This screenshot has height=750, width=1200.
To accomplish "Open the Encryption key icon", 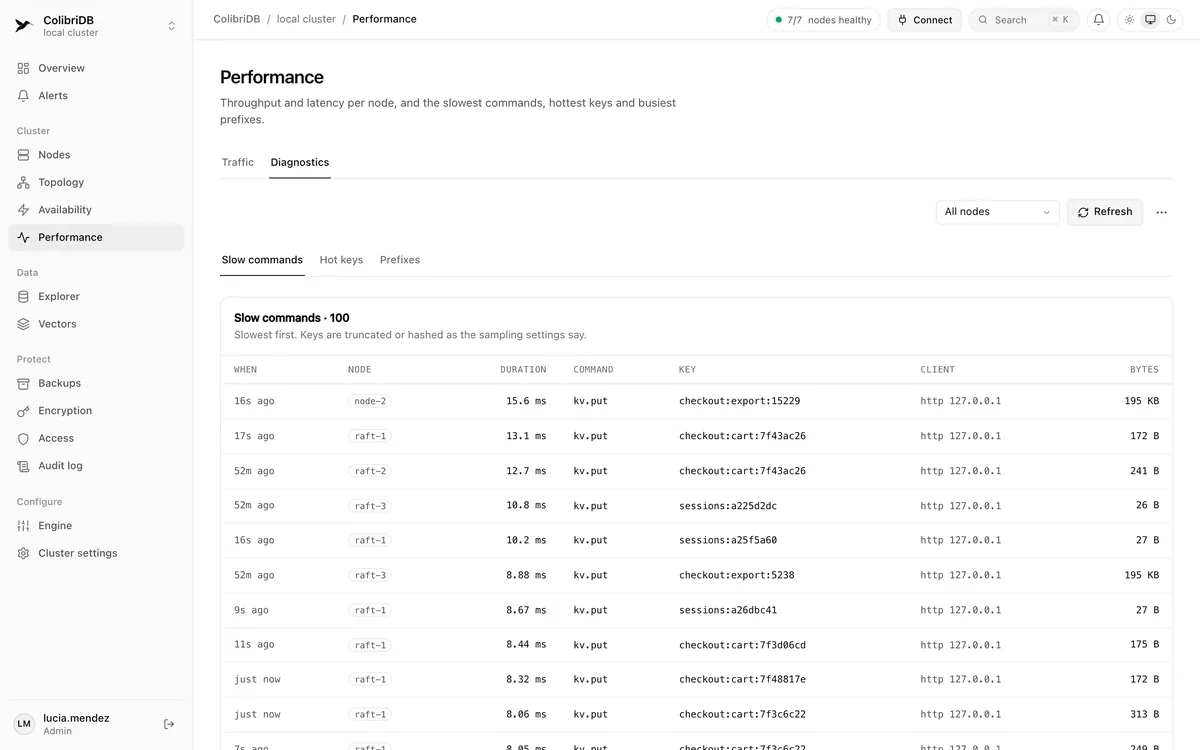I will pyautogui.click(x=23, y=411).
